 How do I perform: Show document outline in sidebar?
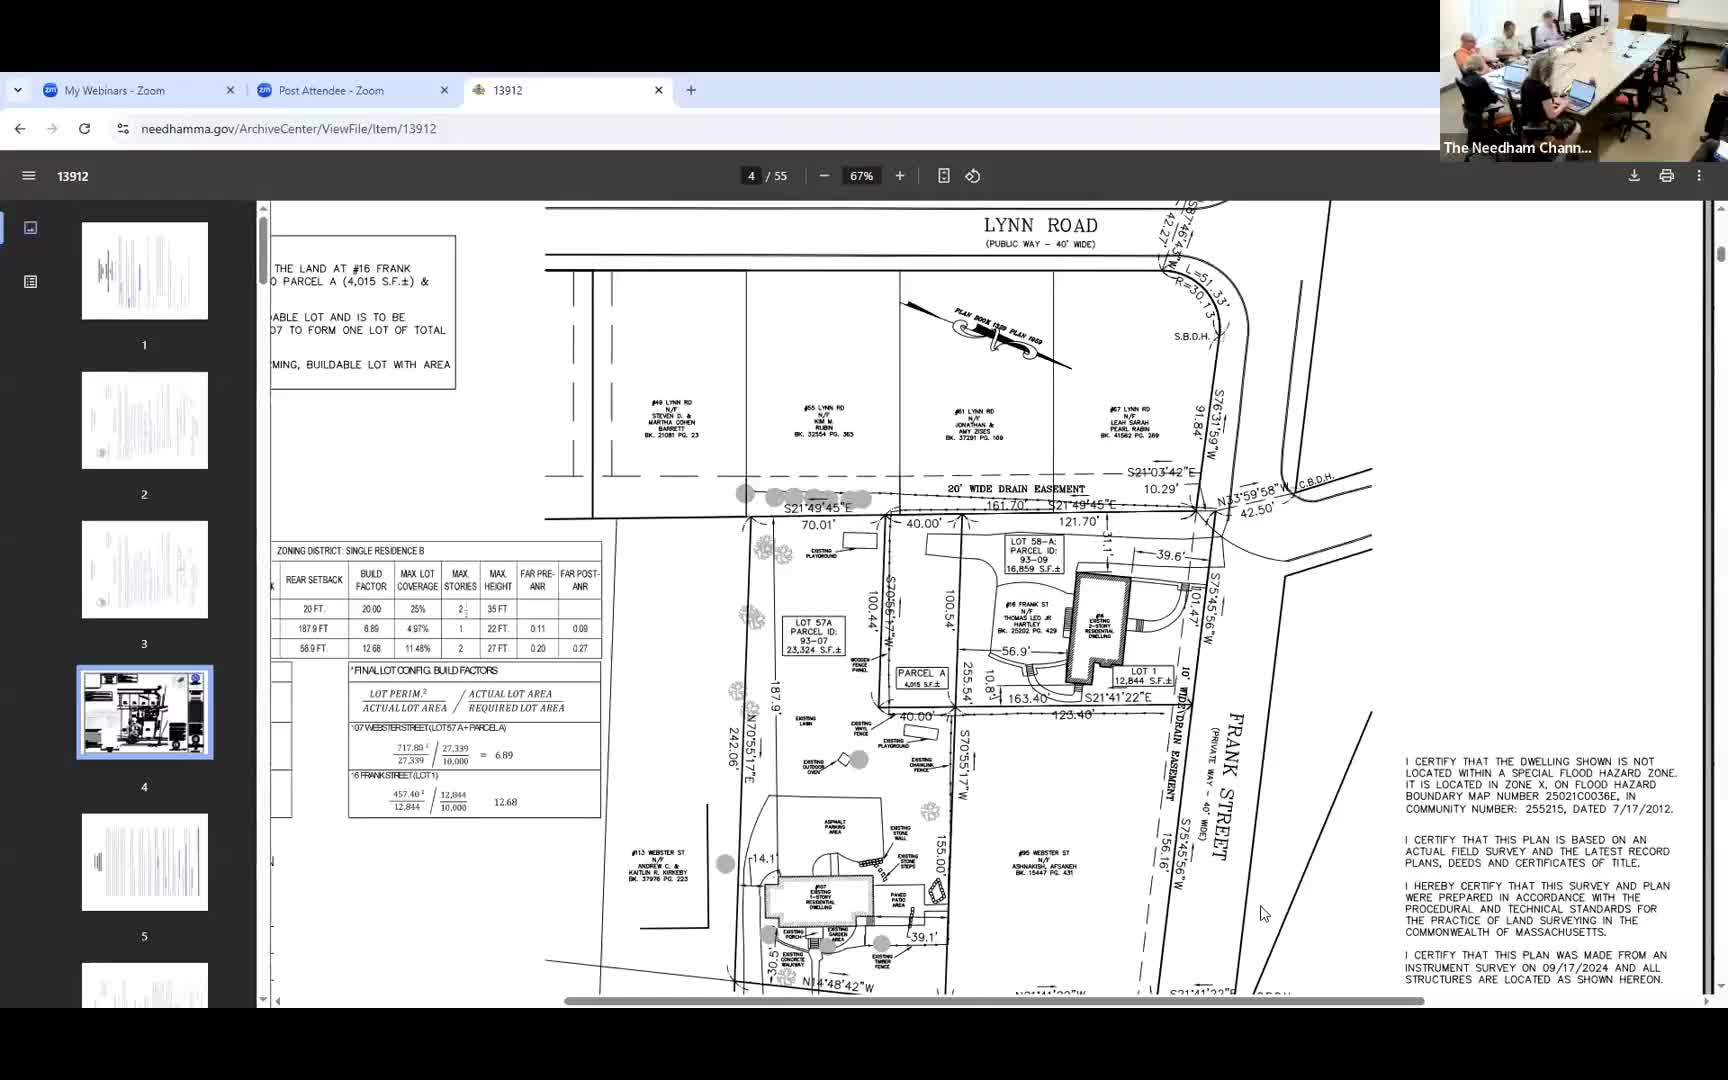[x=31, y=282]
